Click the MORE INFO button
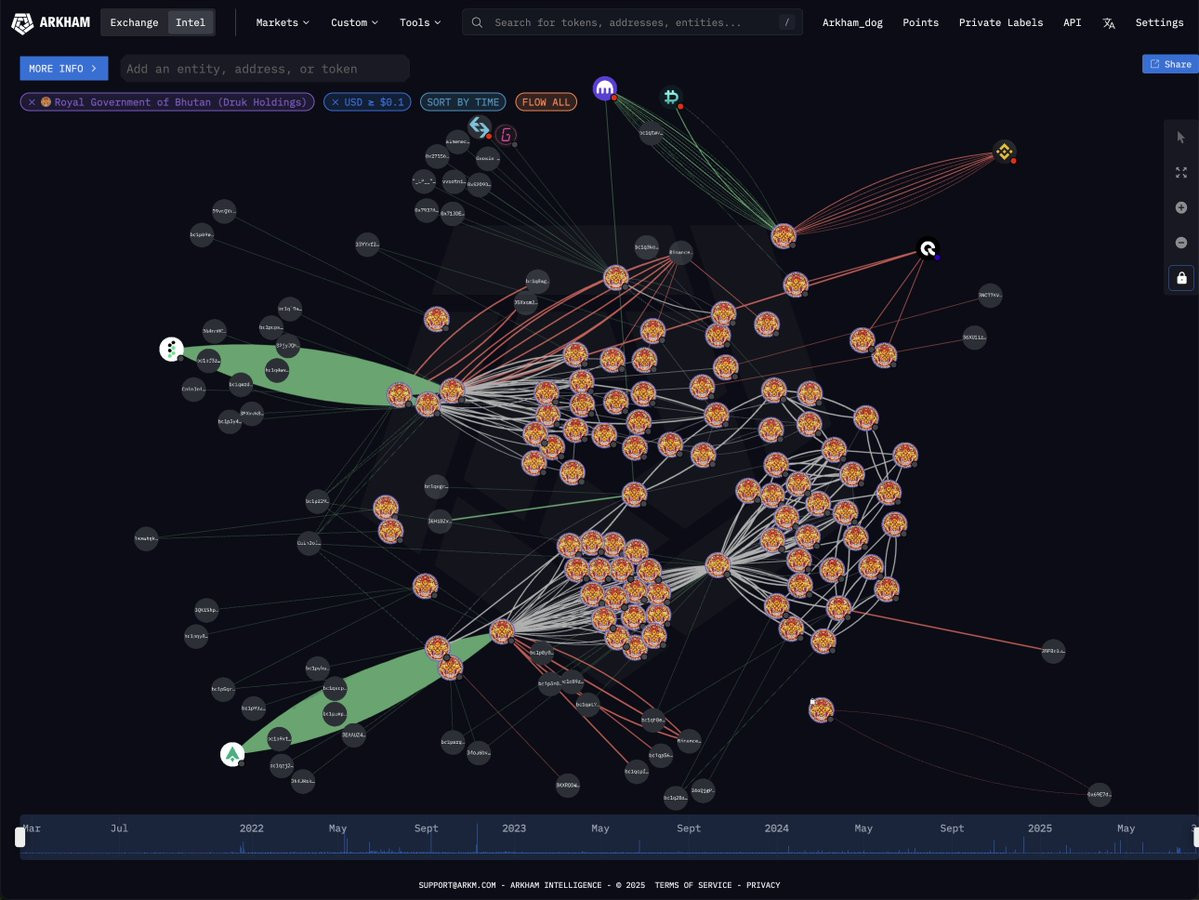Image resolution: width=1199 pixels, height=900 pixels. pos(63,68)
